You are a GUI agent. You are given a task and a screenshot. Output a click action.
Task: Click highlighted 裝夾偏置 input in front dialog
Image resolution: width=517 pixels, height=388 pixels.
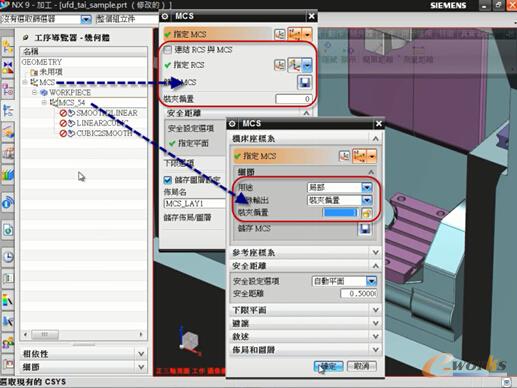pyautogui.click(x=341, y=213)
